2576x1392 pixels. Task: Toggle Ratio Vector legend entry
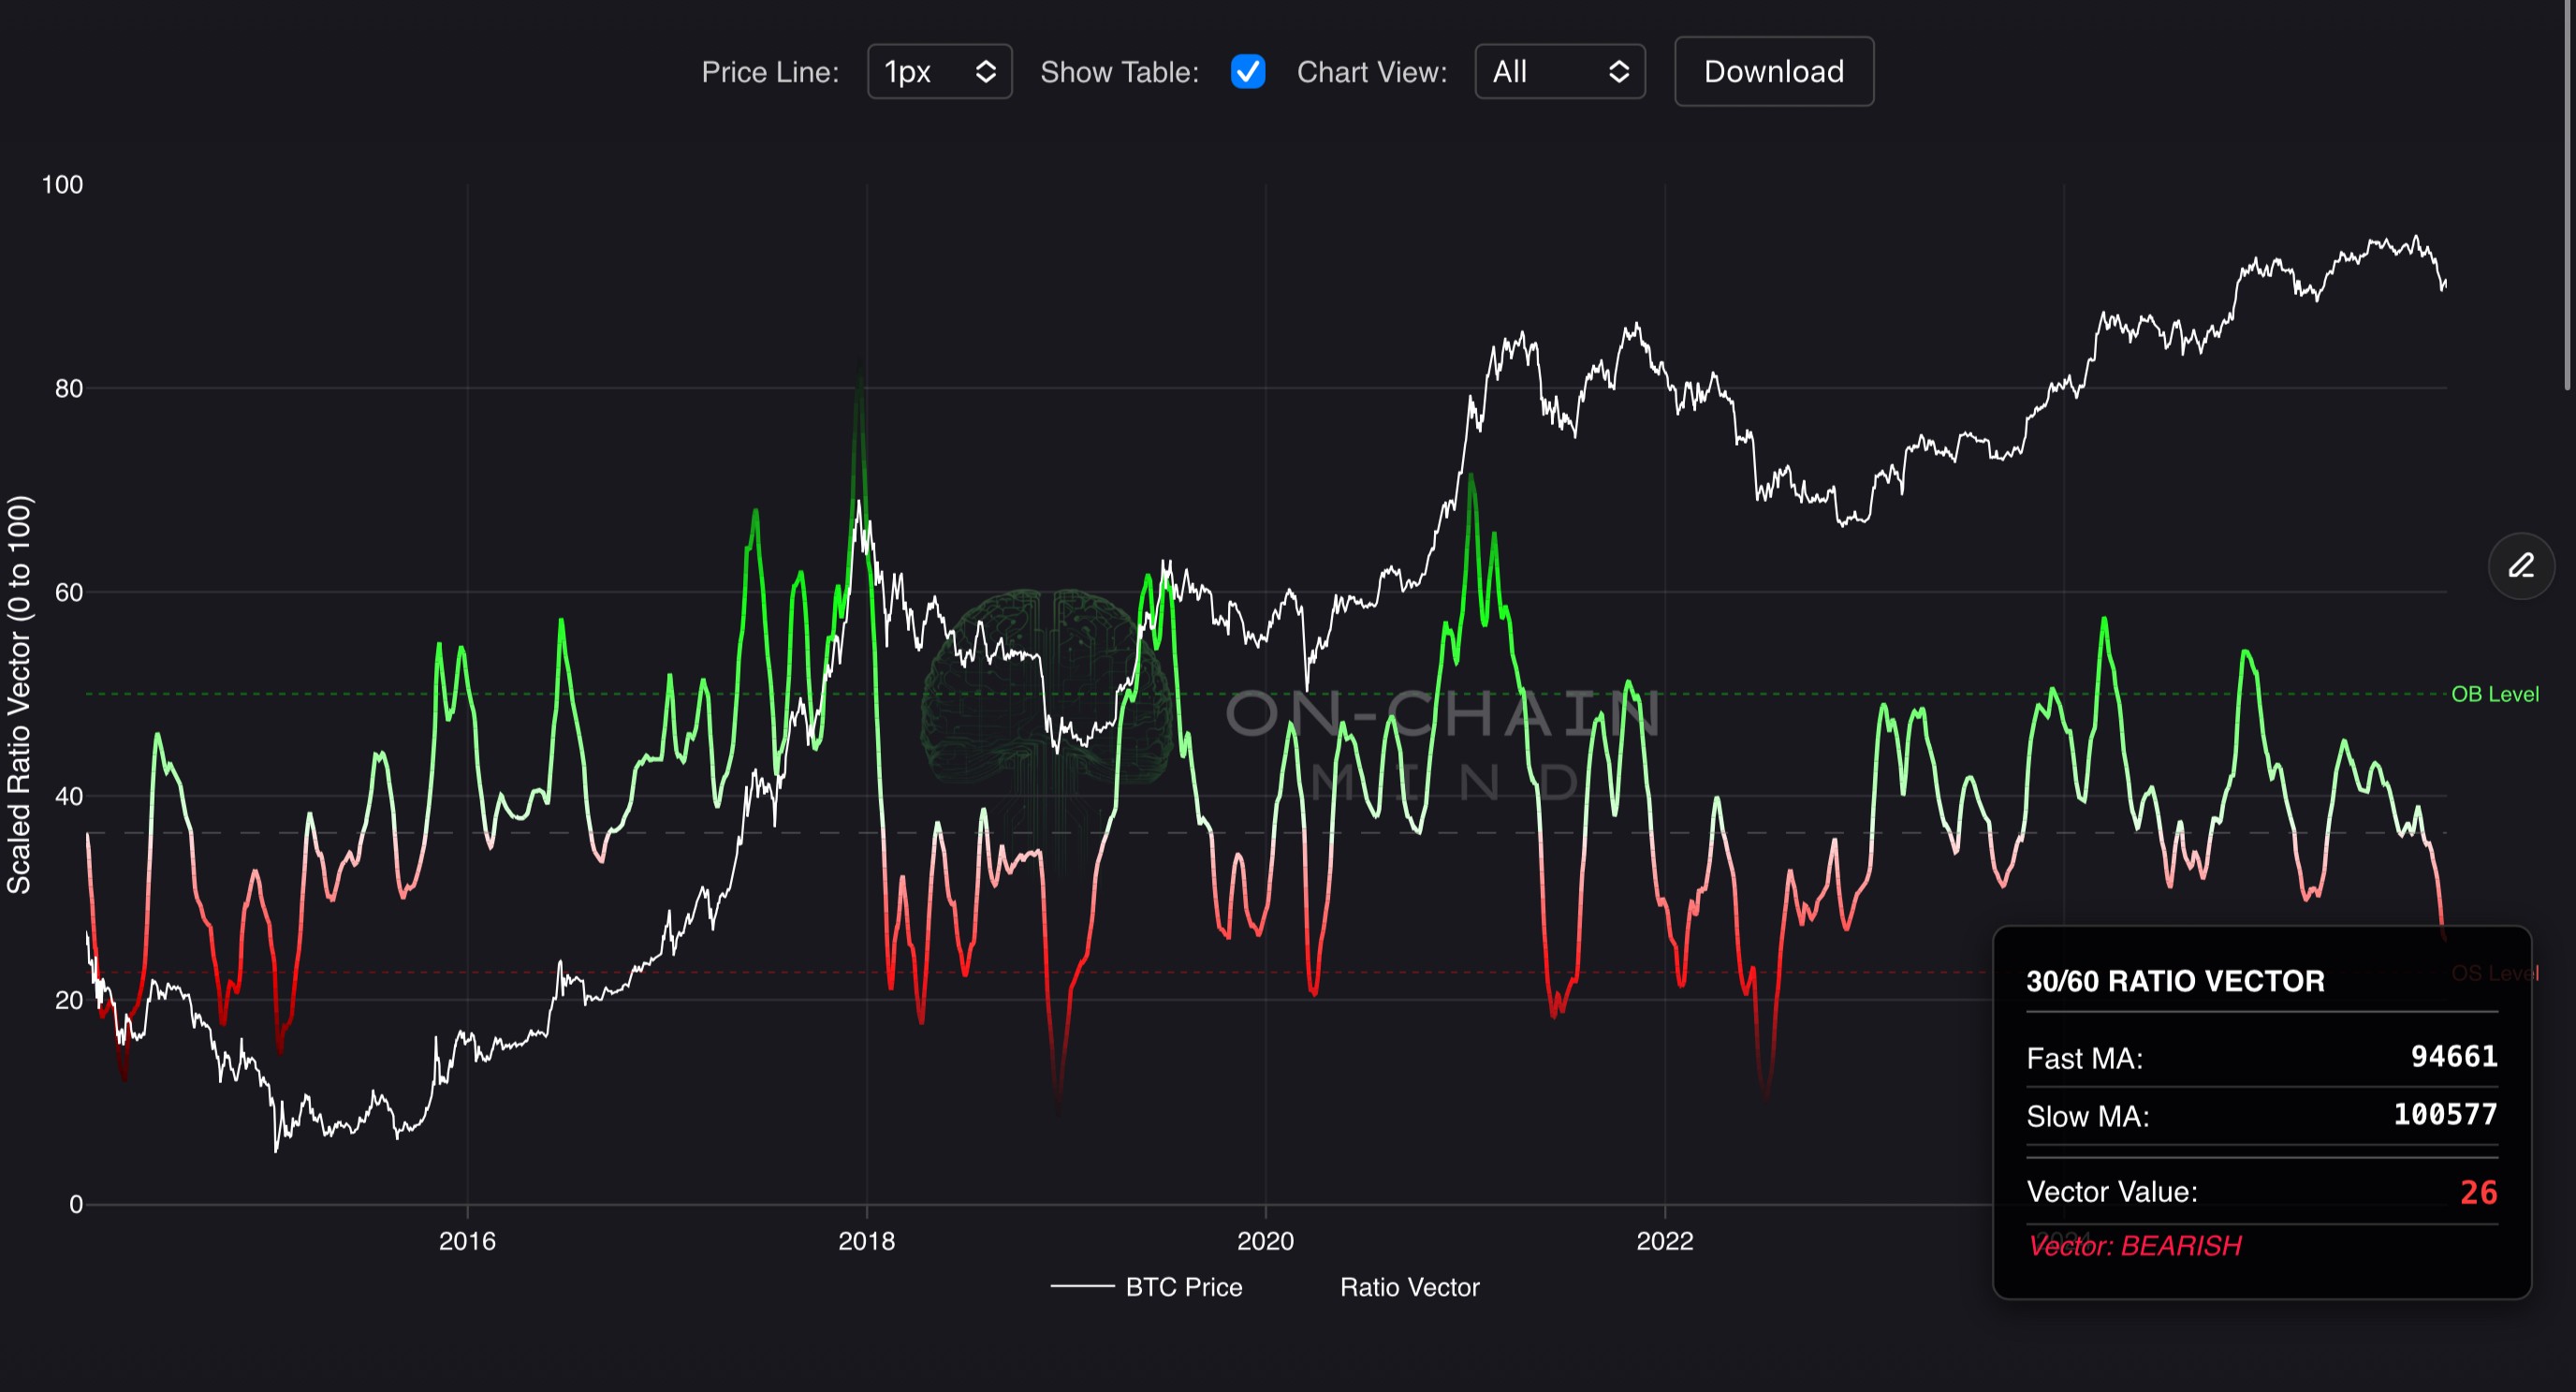pyautogui.click(x=1408, y=1287)
